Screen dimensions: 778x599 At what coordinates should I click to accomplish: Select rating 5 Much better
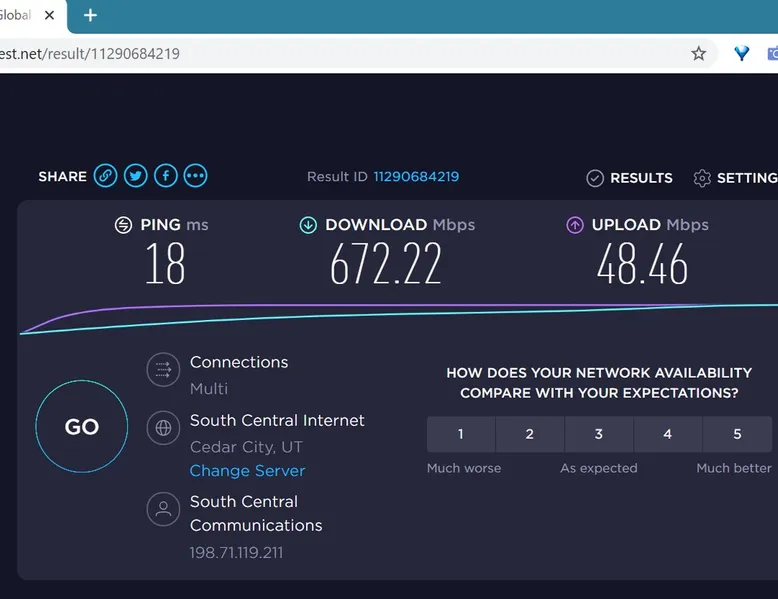[x=737, y=434]
